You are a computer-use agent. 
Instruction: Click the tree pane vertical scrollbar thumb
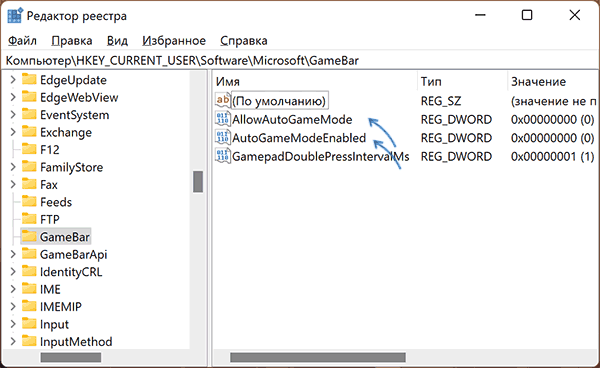(198, 182)
